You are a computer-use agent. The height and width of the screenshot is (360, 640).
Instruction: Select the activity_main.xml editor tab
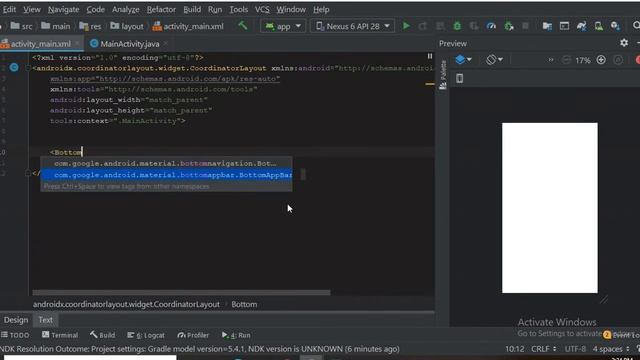tap(40, 44)
